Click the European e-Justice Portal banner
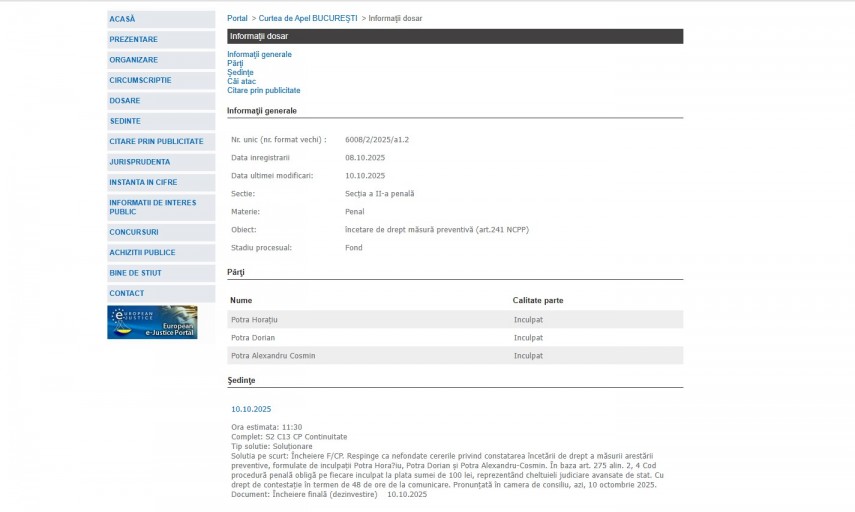 (152, 322)
